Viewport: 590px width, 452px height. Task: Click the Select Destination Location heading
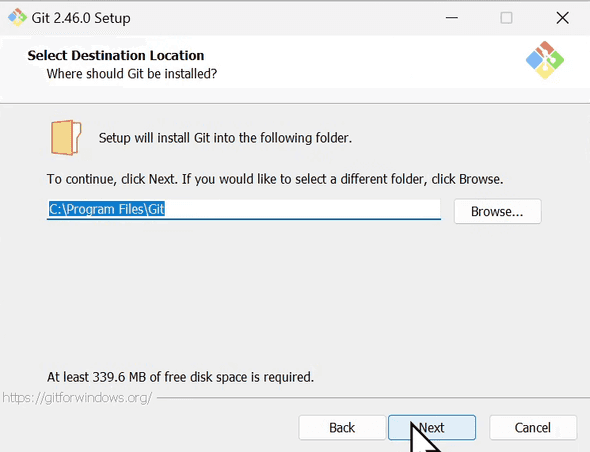coord(116,55)
